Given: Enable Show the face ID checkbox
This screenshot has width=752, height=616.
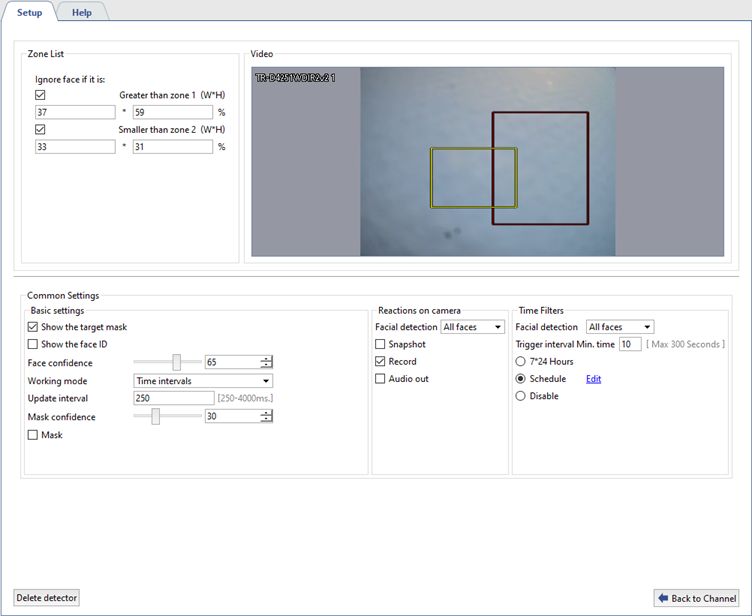Looking at the screenshot, I should click(34, 345).
